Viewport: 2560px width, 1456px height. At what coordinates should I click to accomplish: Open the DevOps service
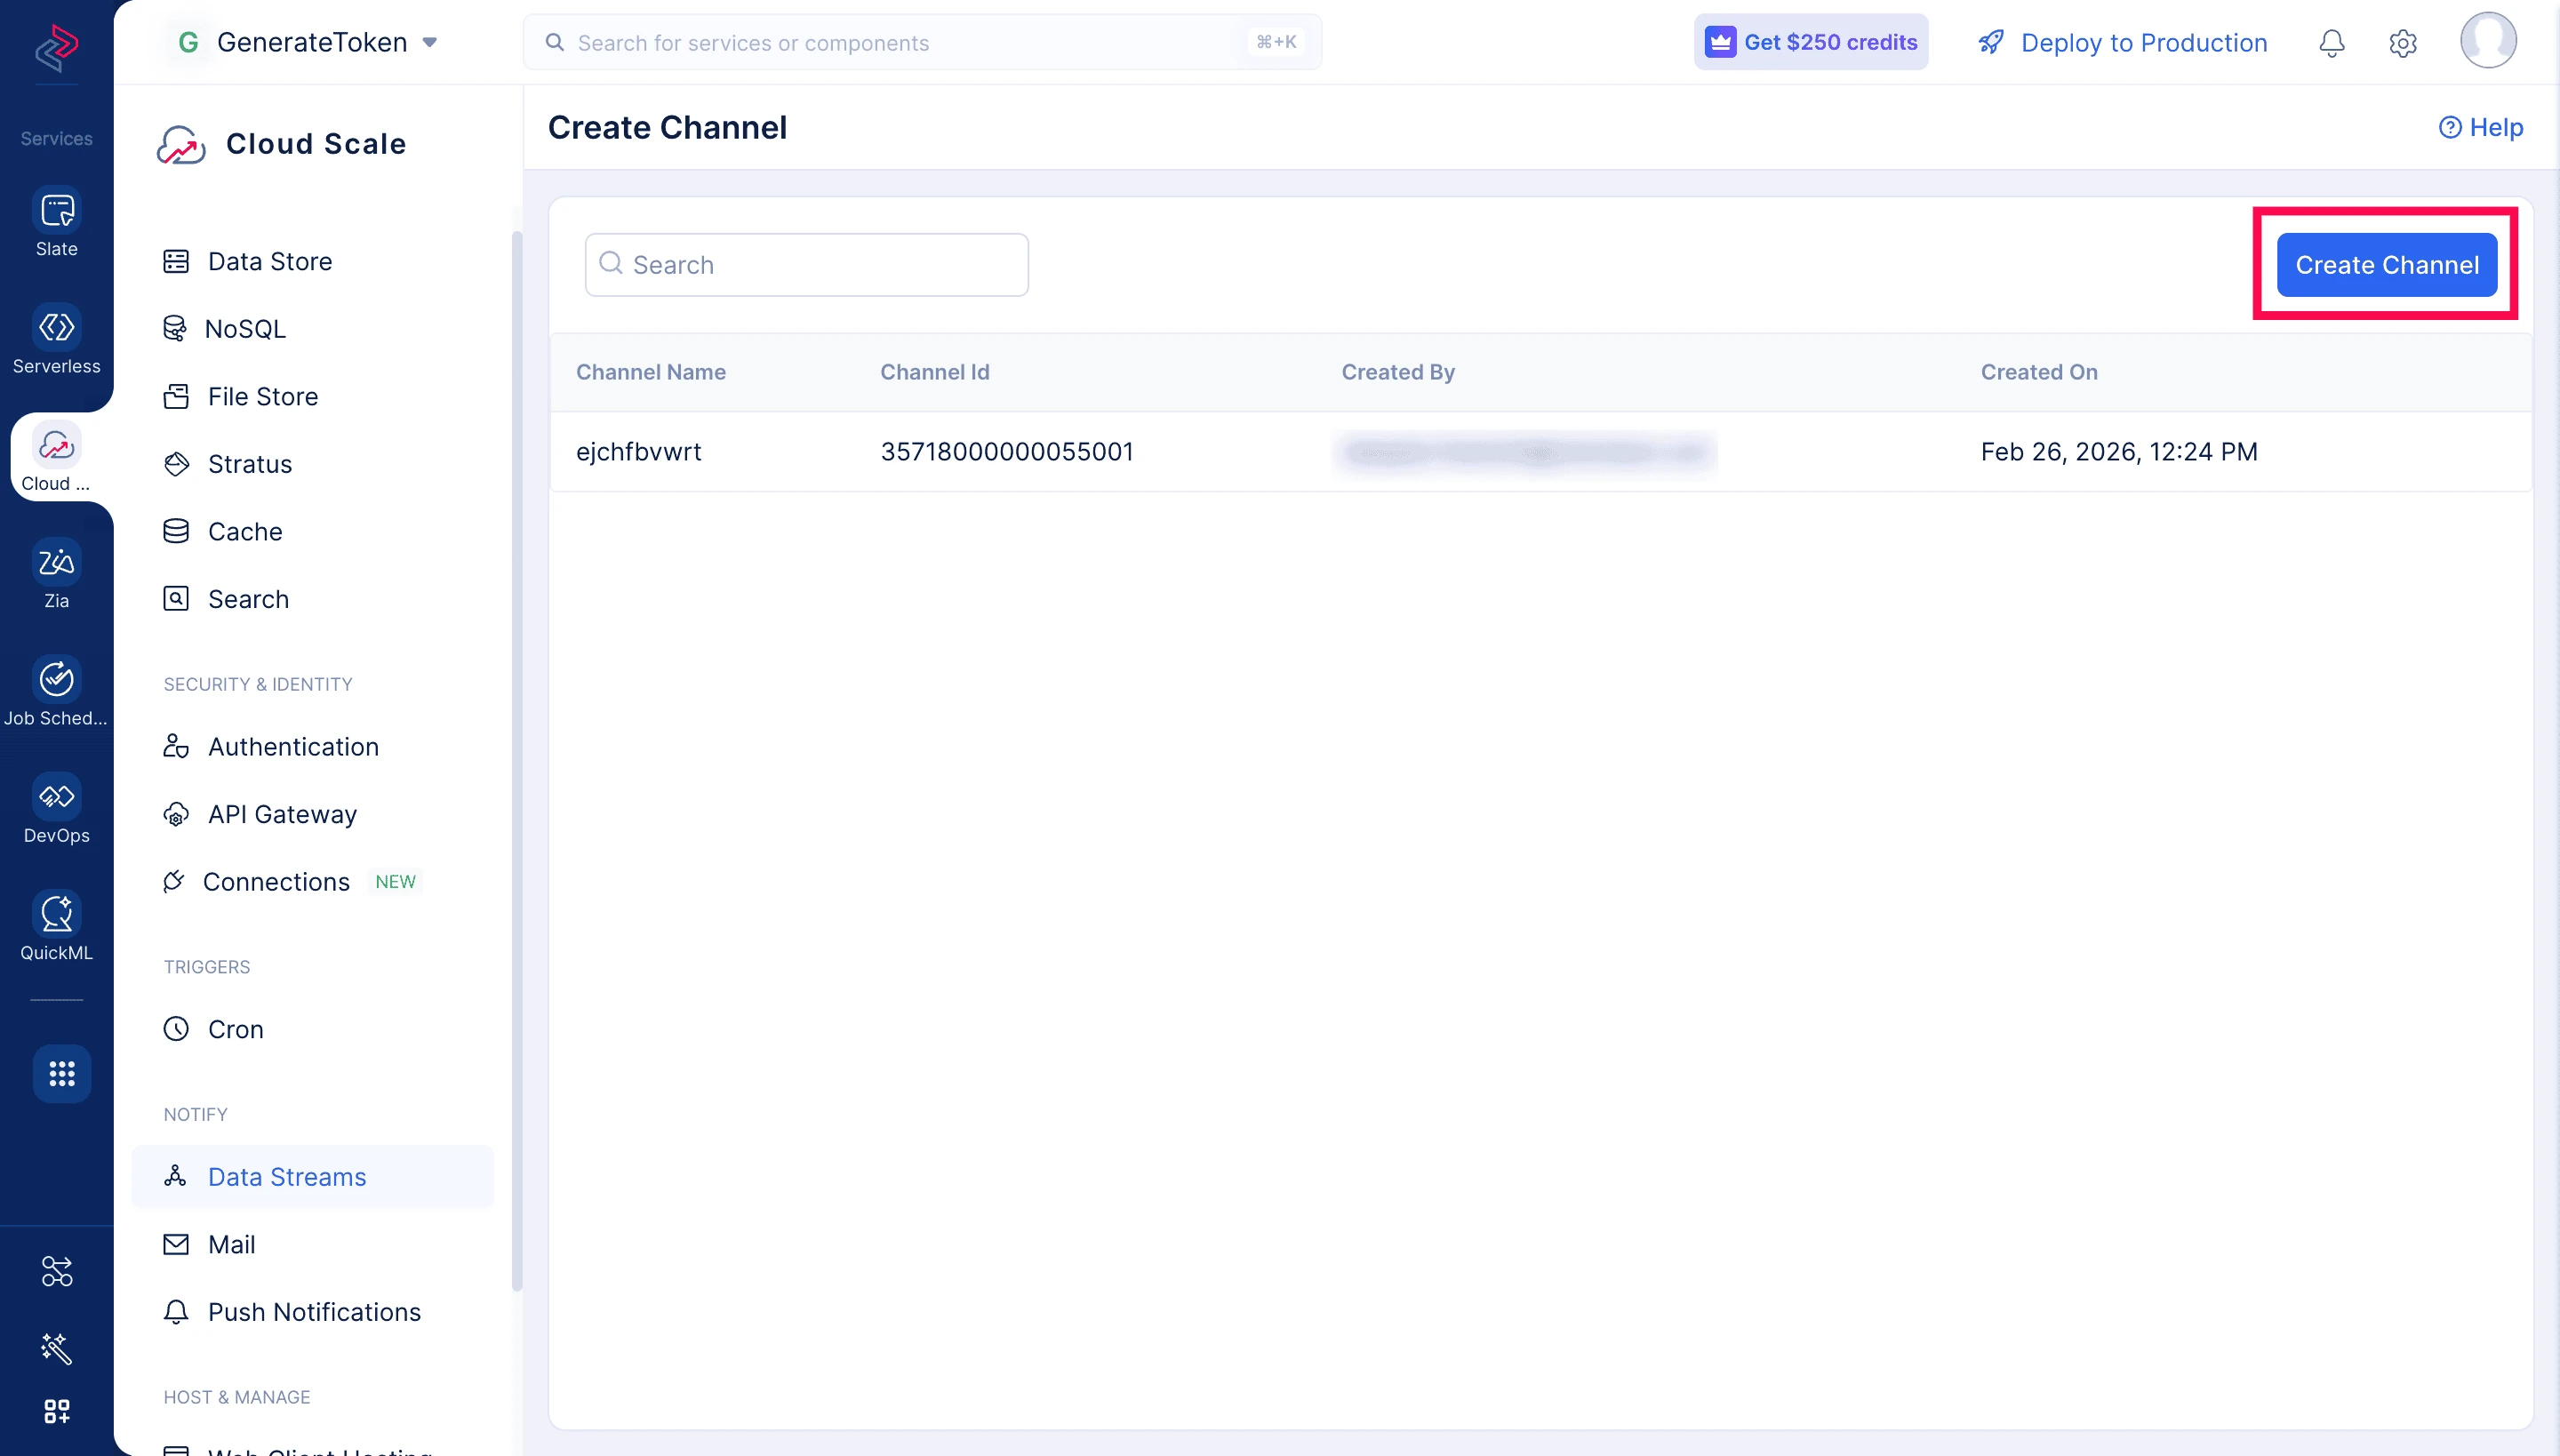56,809
